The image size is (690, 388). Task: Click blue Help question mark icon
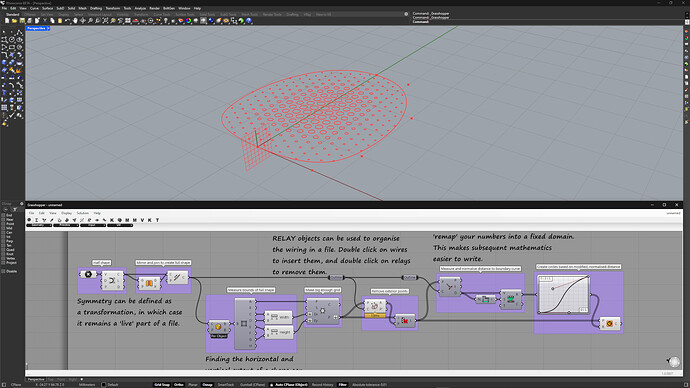(x=249, y=21)
